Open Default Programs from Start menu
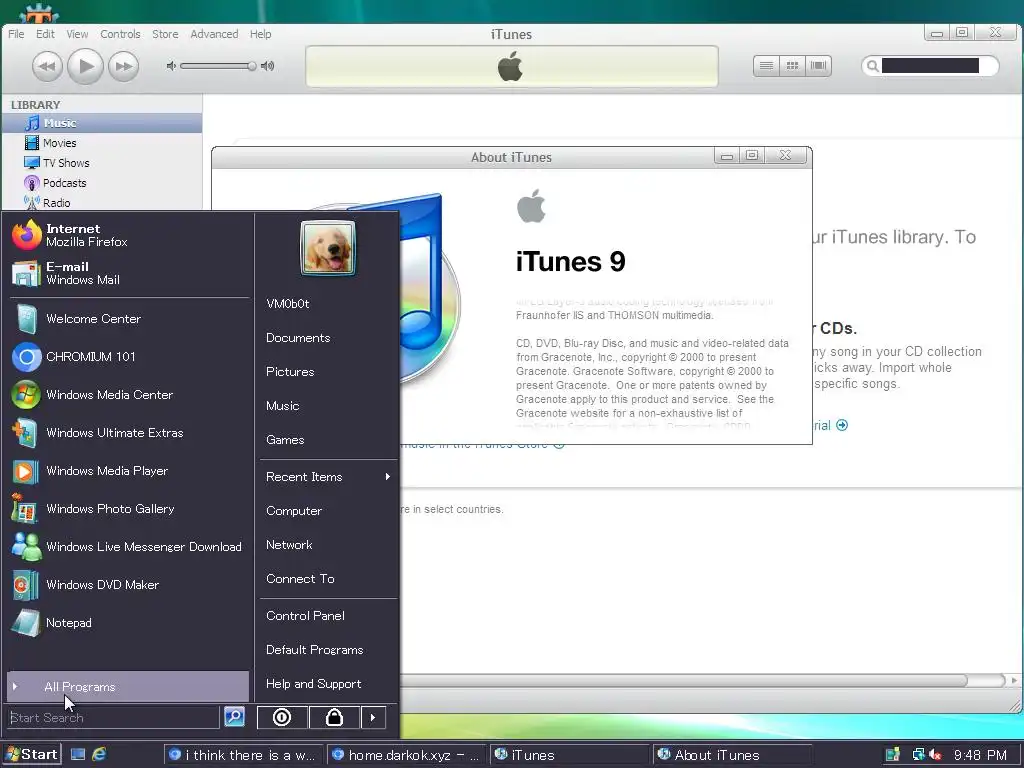 328,650
